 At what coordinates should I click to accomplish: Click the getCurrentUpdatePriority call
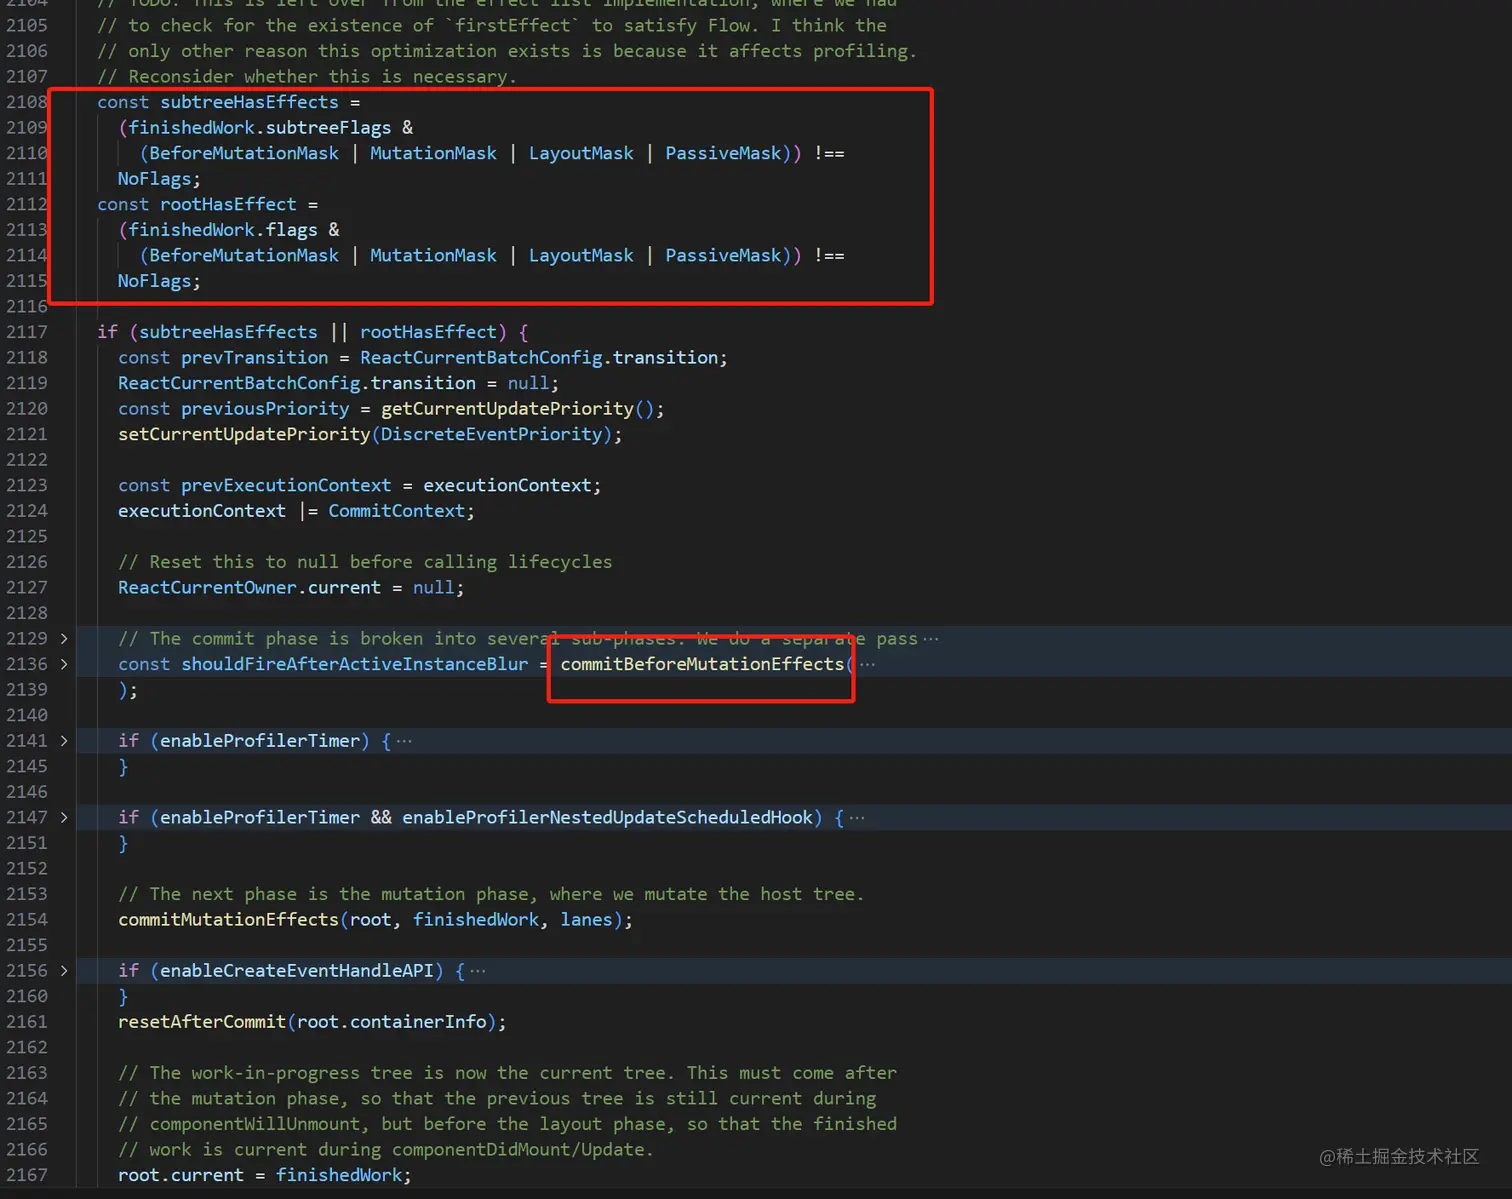pos(507,409)
